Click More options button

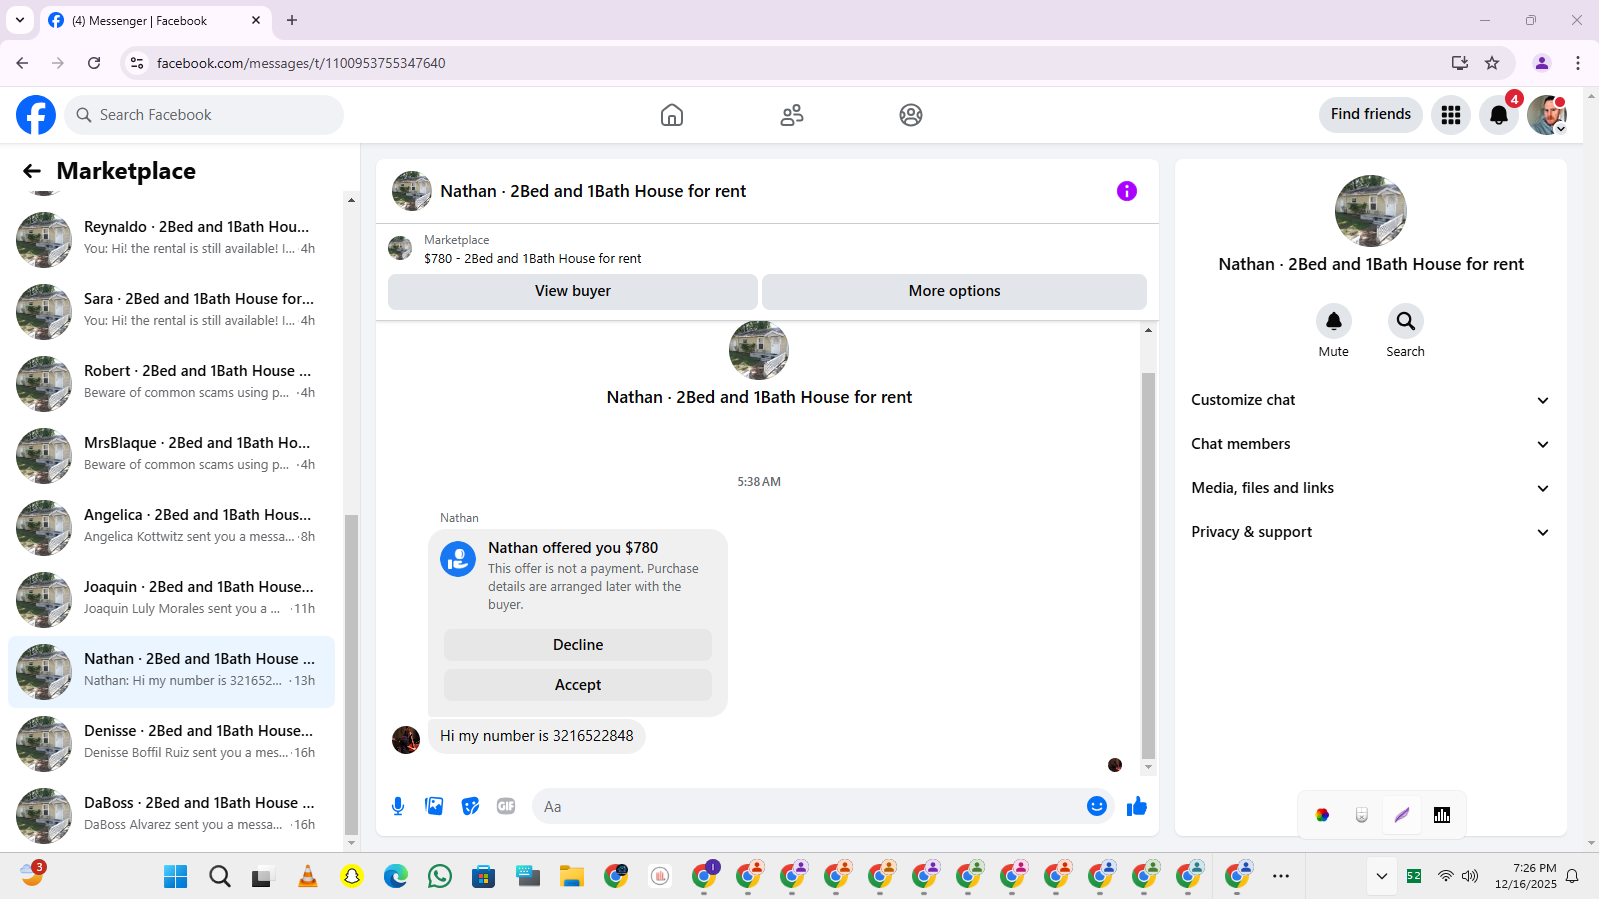coord(954,291)
